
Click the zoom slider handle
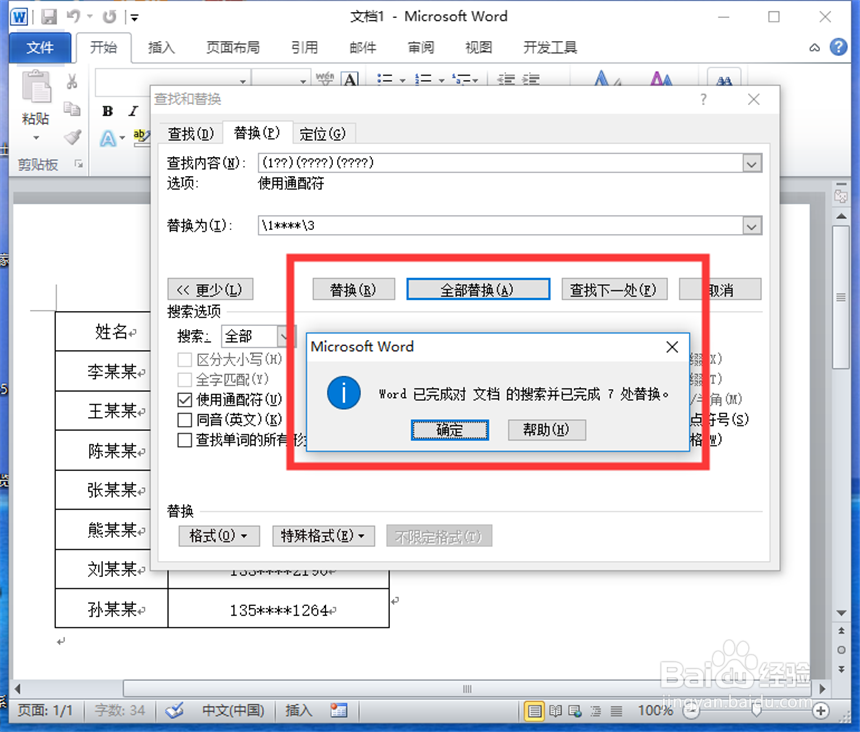(757, 711)
